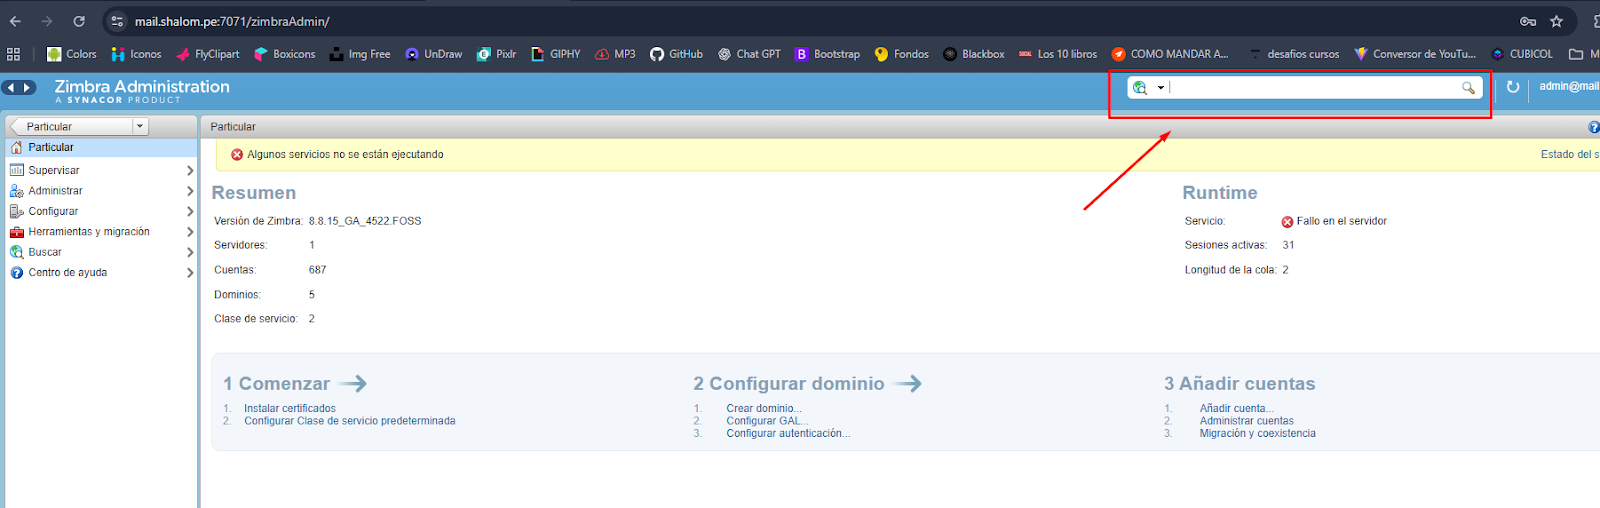Open the Buscar sidebar item

[x=45, y=252]
